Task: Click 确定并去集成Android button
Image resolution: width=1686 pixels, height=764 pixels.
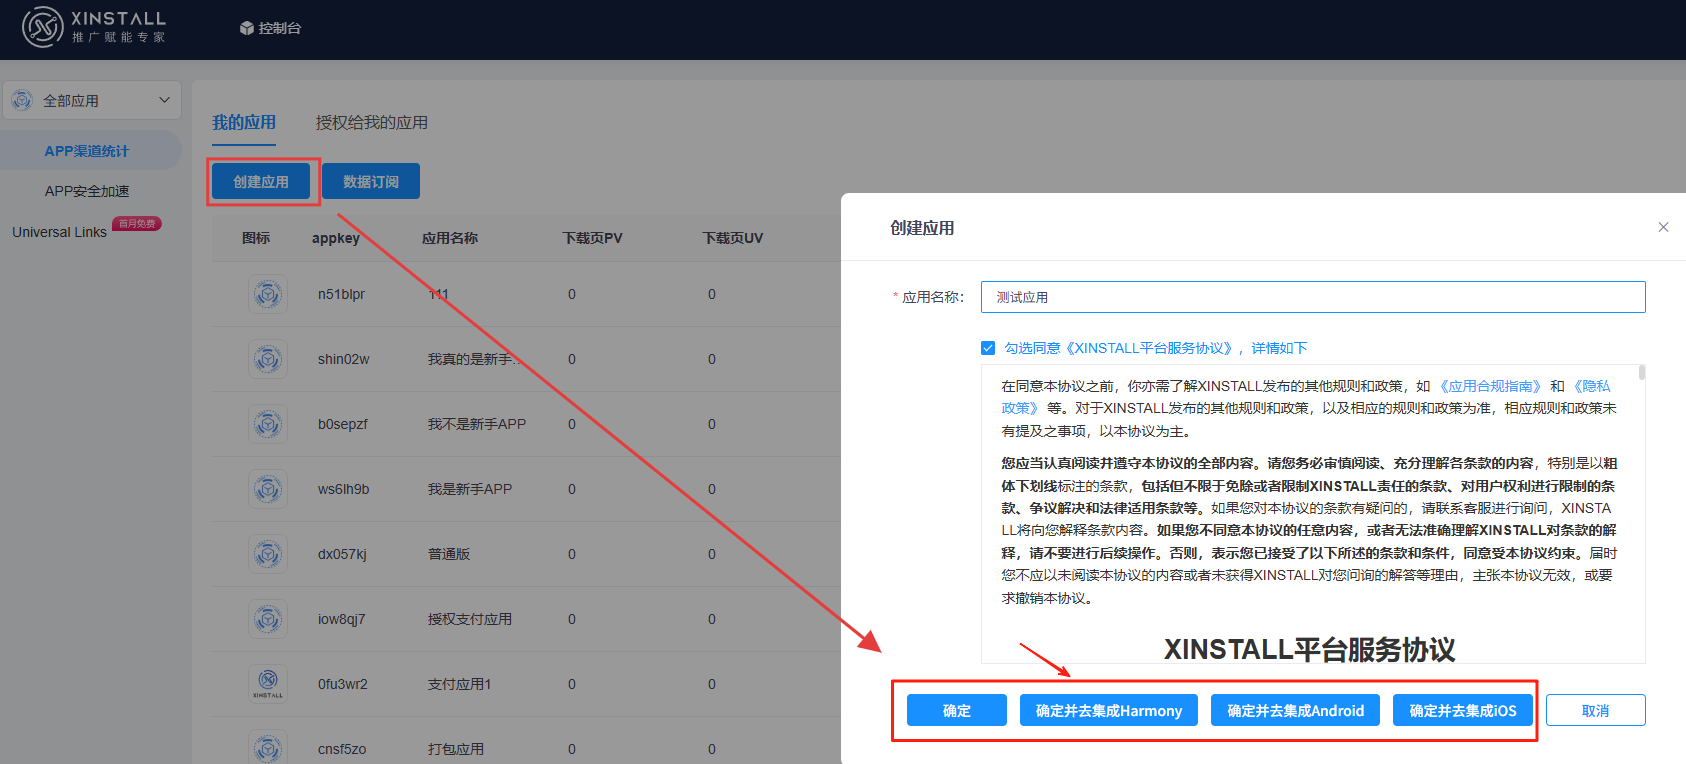Action: pyautogui.click(x=1296, y=710)
